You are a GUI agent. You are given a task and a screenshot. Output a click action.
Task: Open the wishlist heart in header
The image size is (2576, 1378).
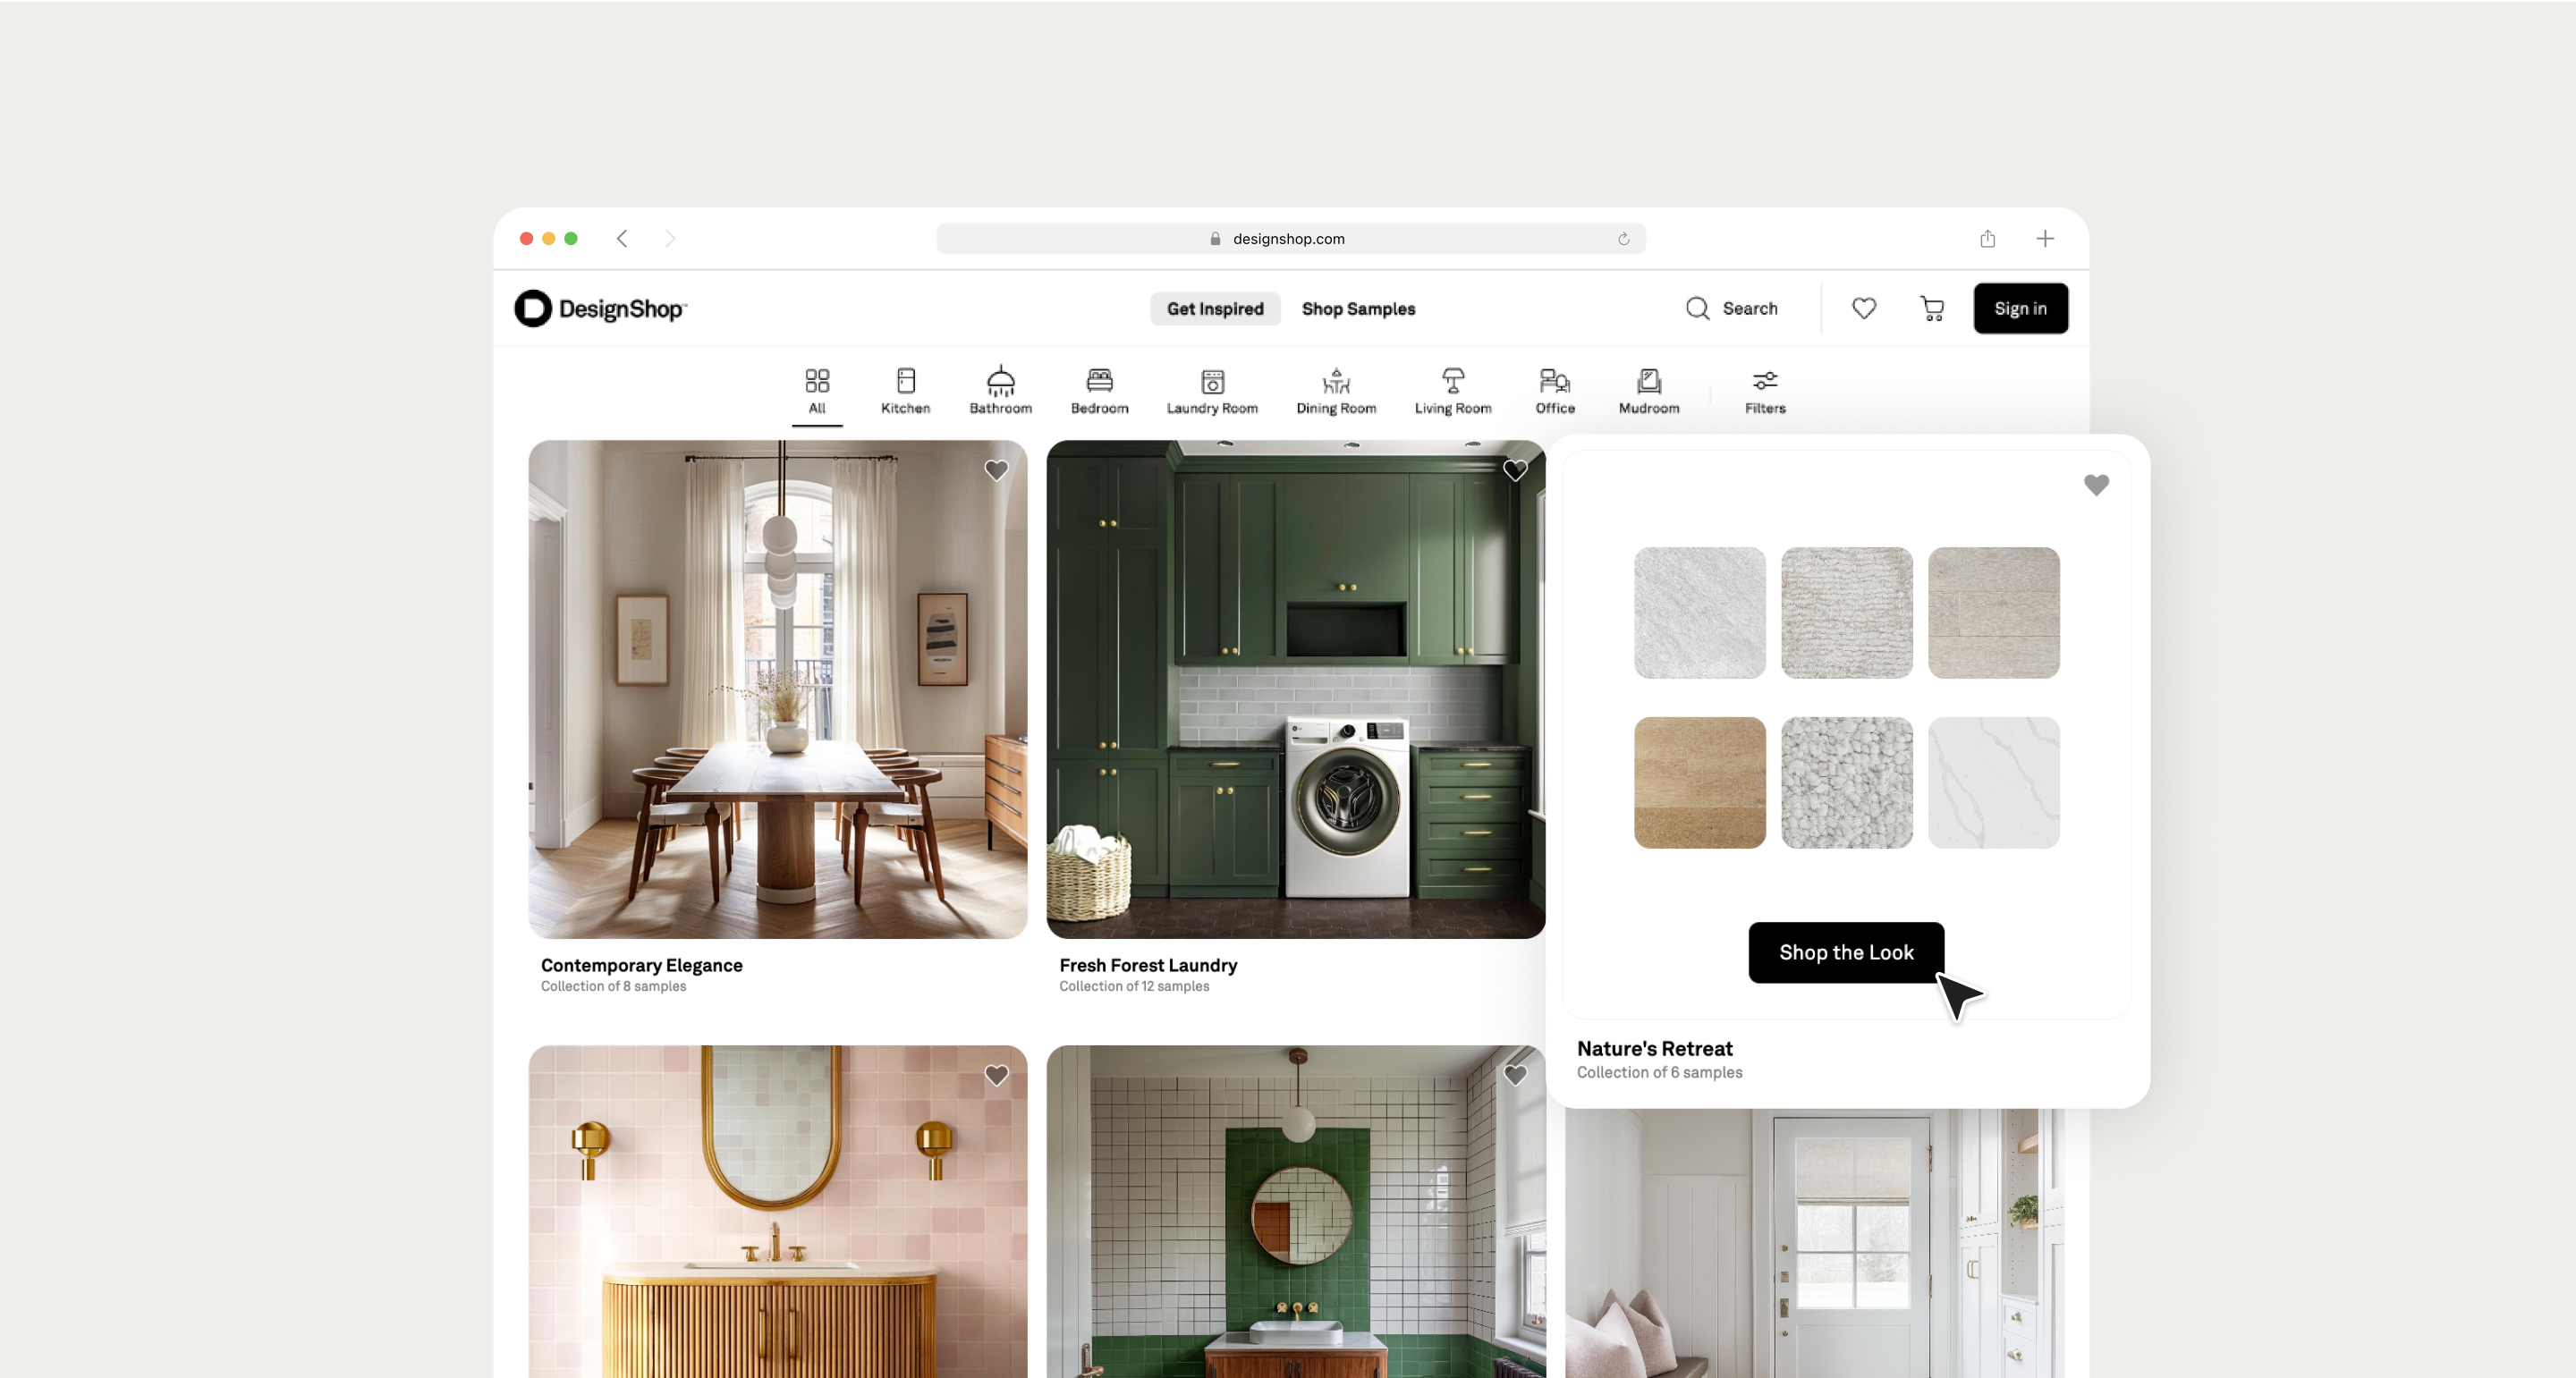tap(1863, 308)
